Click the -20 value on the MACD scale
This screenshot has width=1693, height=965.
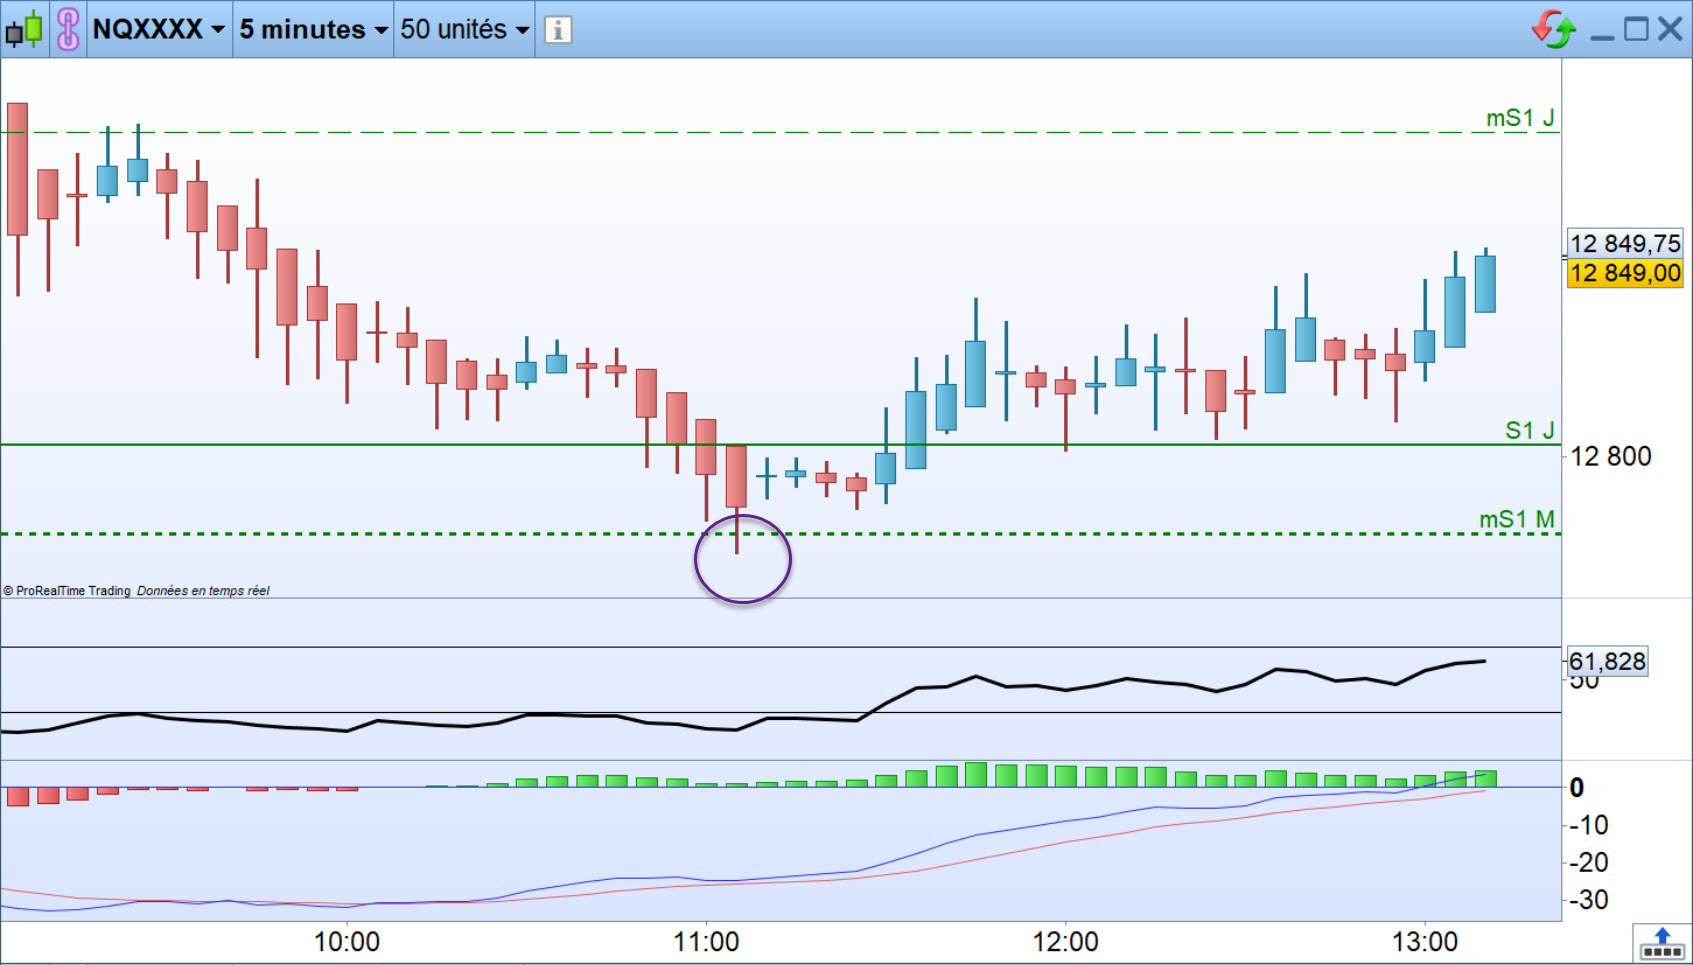tap(1587, 862)
